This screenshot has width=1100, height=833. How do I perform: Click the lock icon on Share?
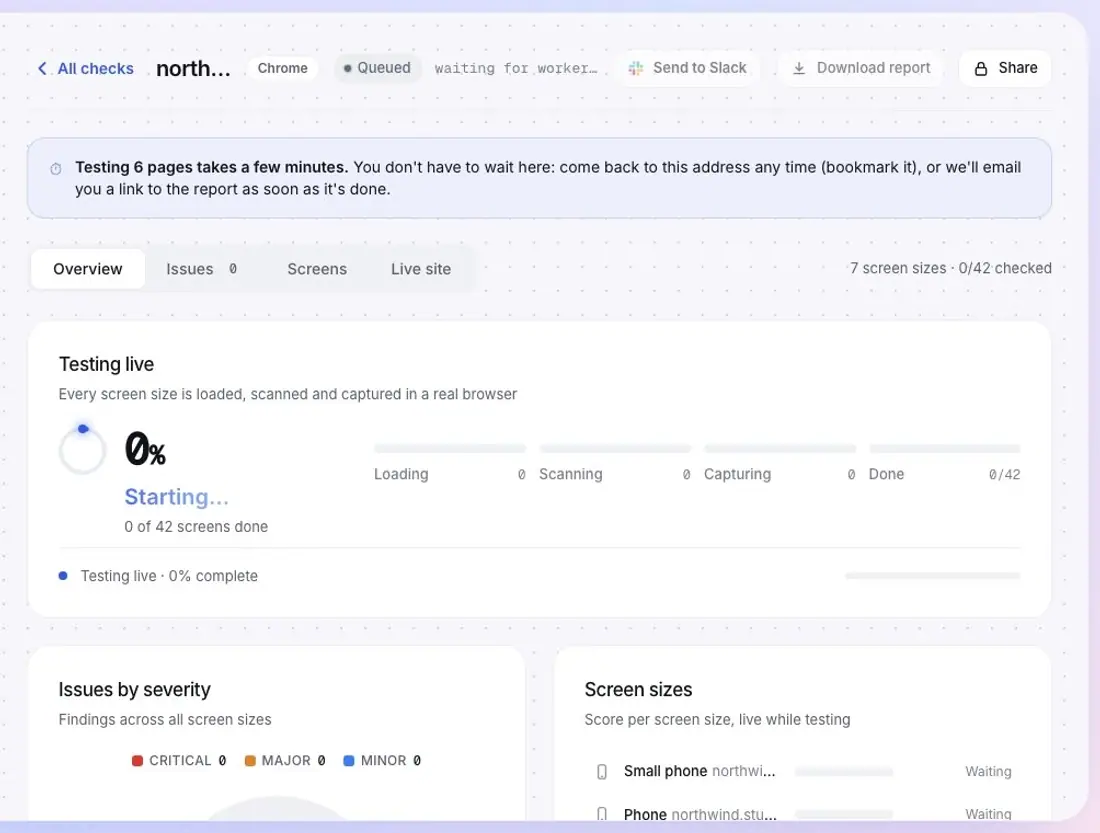click(x=981, y=68)
